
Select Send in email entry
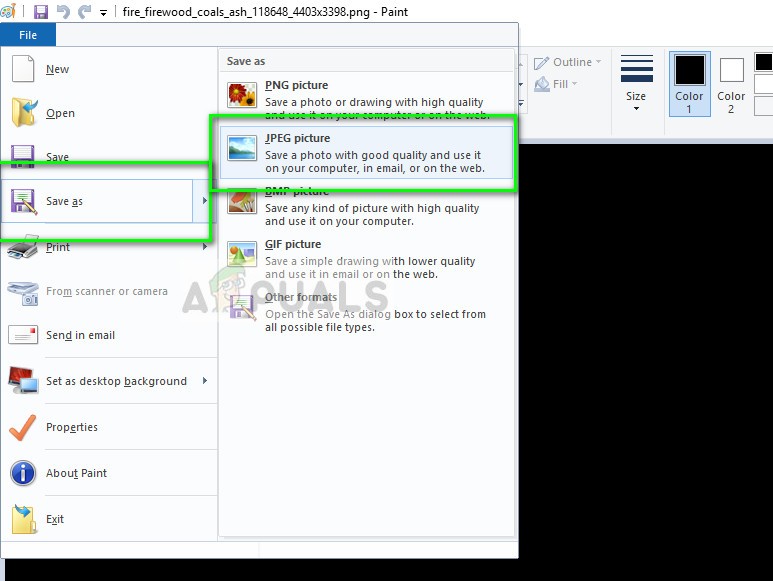(x=108, y=335)
